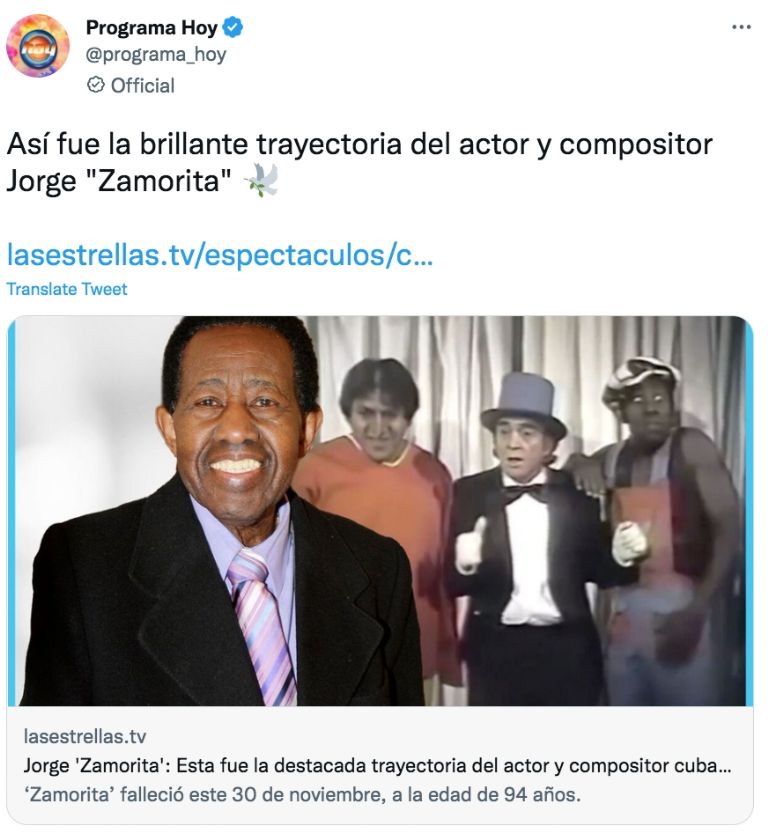Click the dove emoji in the tweet
This screenshot has width=768, height=833.
pos(261,181)
